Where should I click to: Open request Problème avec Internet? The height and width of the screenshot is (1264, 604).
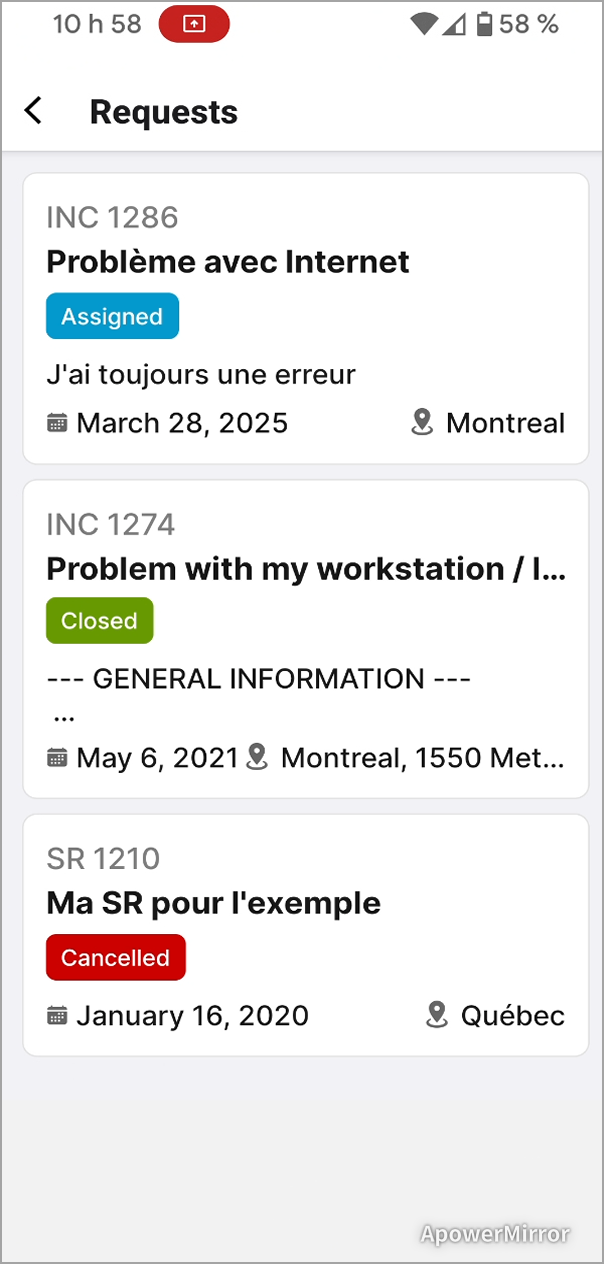[228, 262]
